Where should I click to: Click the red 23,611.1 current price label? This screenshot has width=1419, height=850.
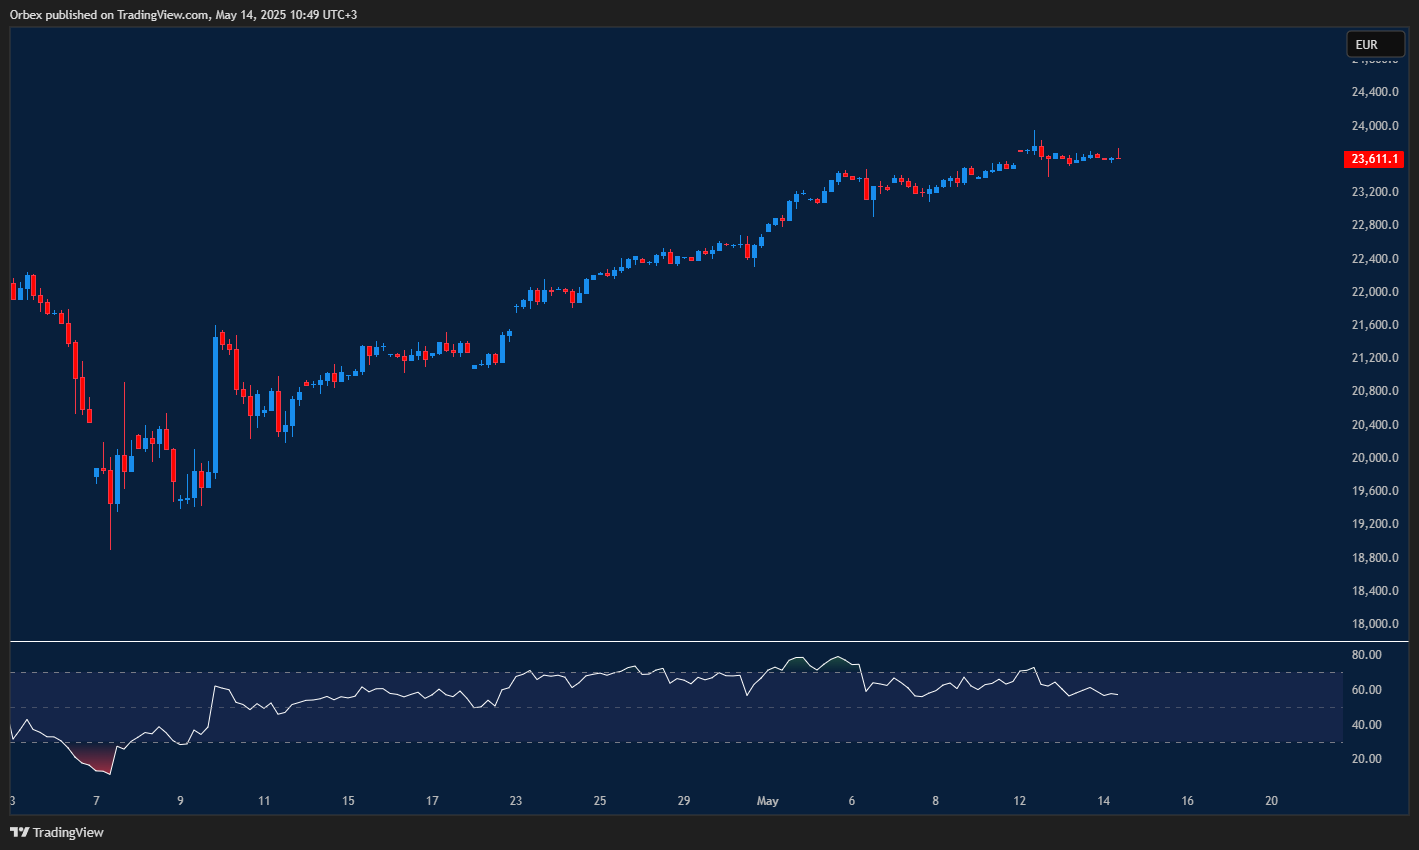pyautogui.click(x=1375, y=159)
